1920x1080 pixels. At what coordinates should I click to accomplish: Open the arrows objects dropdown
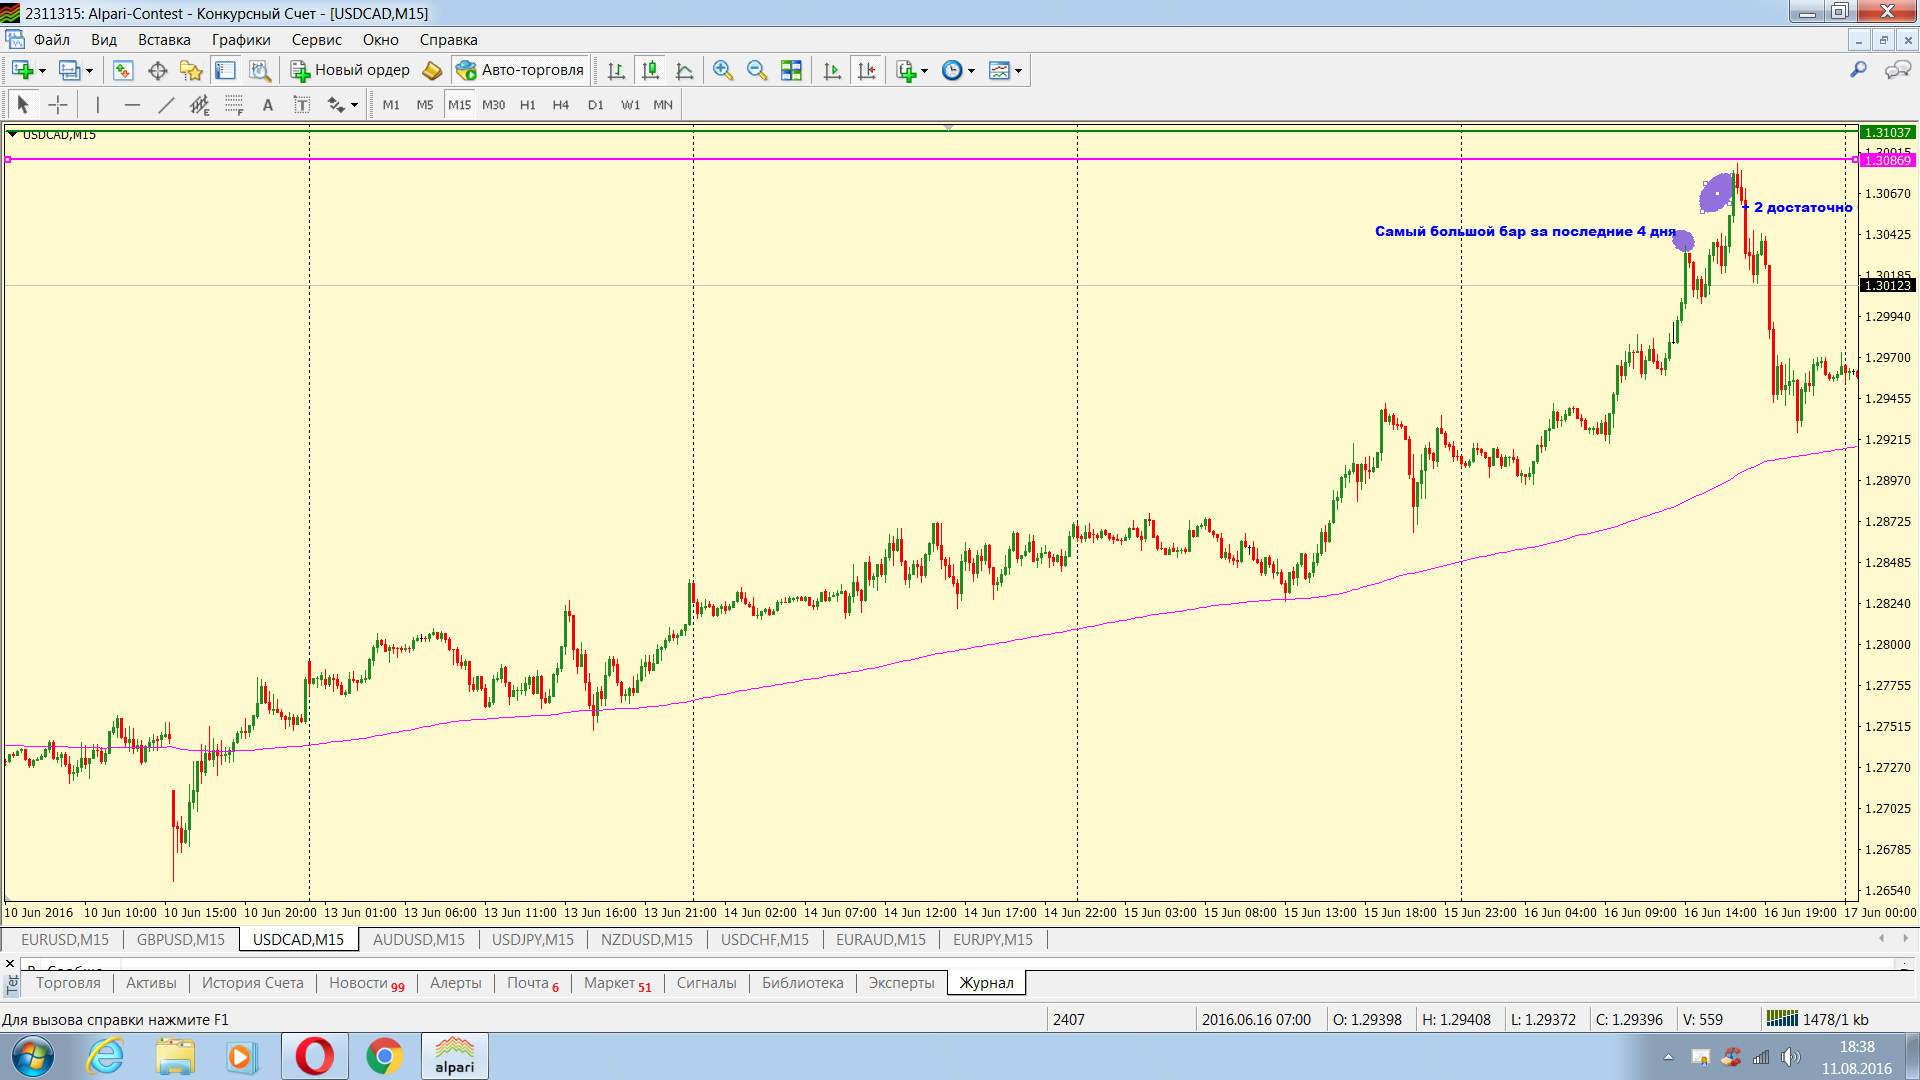tap(354, 106)
